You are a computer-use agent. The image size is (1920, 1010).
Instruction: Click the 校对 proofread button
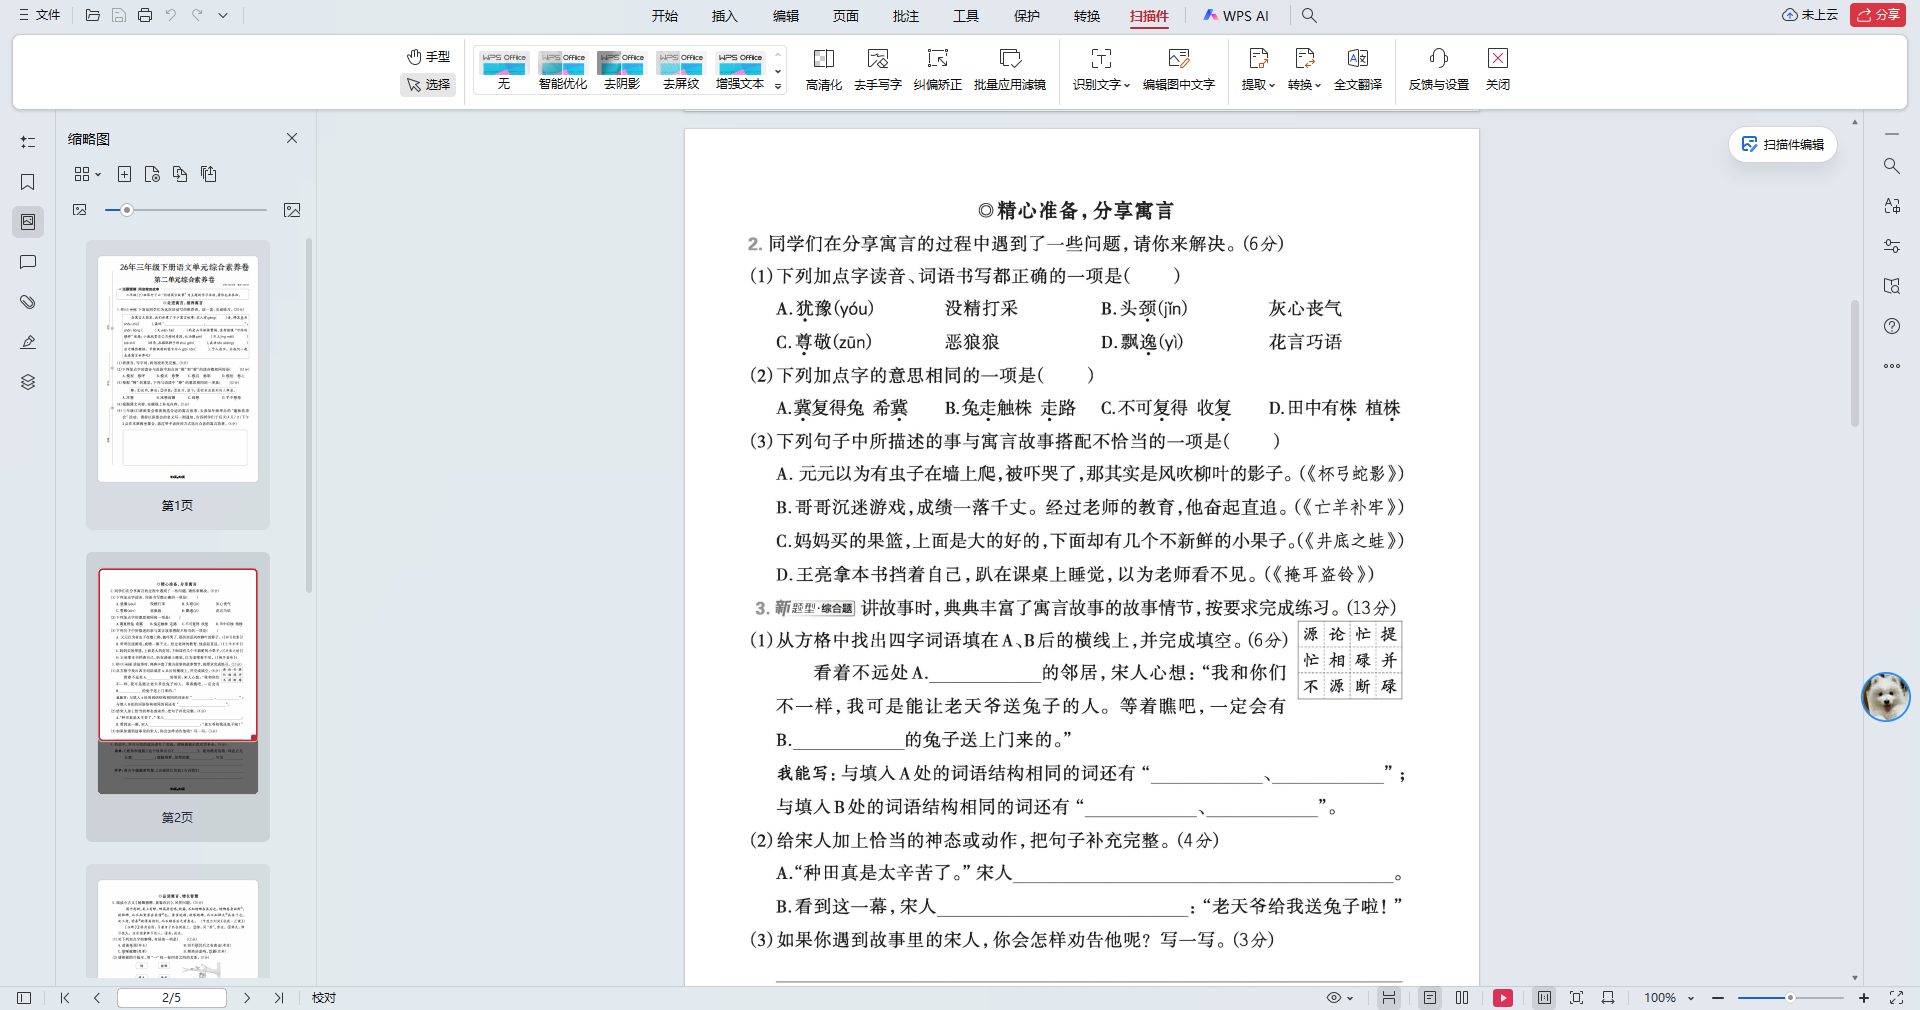point(323,998)
